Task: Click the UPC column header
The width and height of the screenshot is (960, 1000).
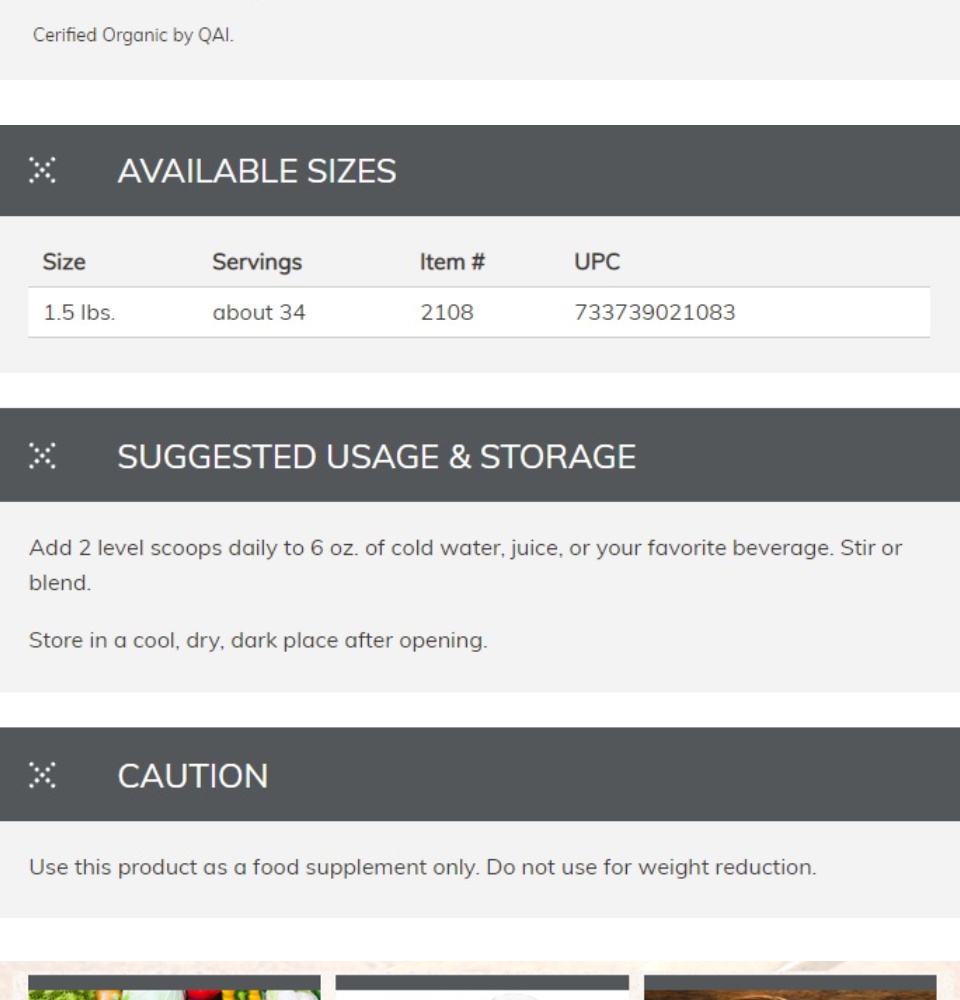Action: [x=597, y=261]
